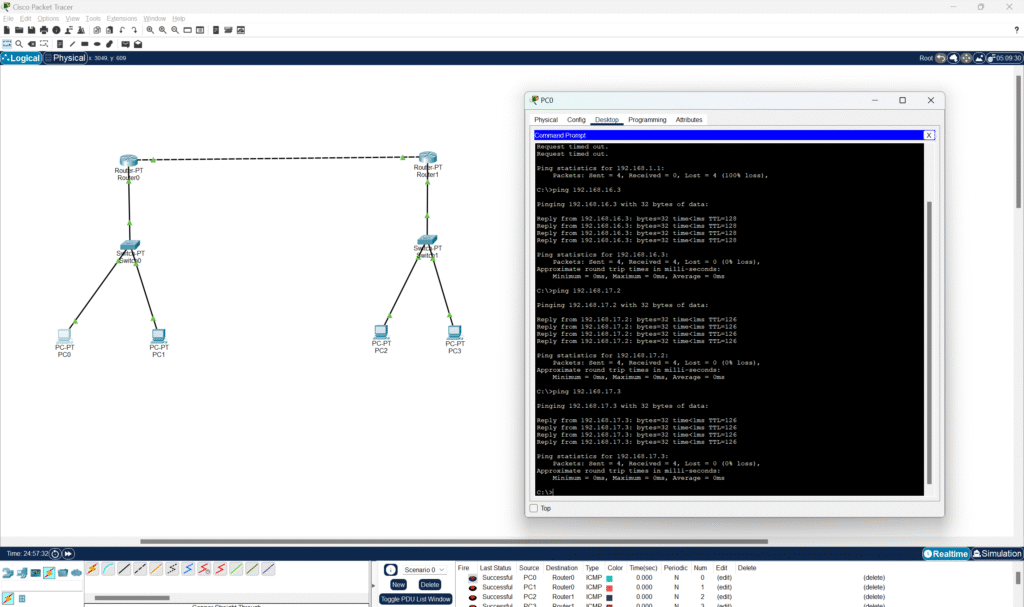Redo using the toolbar redo arrow

(x=135, y=30)
